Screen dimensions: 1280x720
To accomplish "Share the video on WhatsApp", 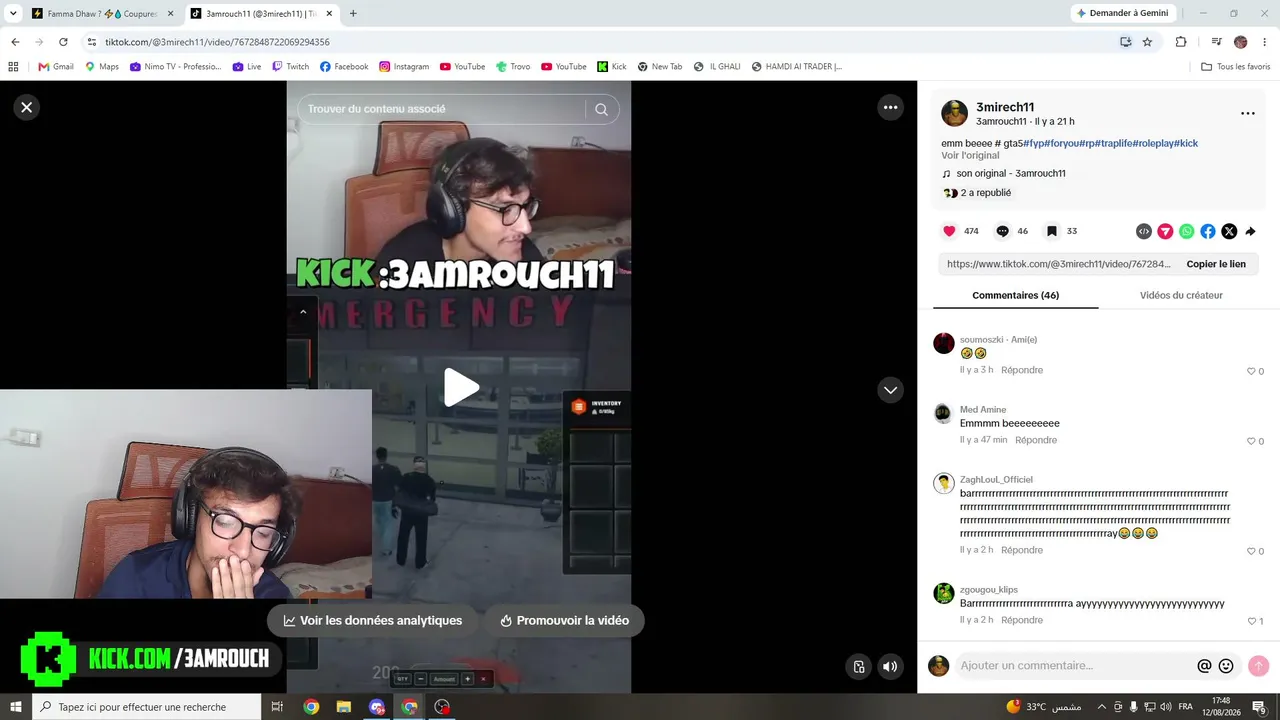I will click(x=1186, y=231).
